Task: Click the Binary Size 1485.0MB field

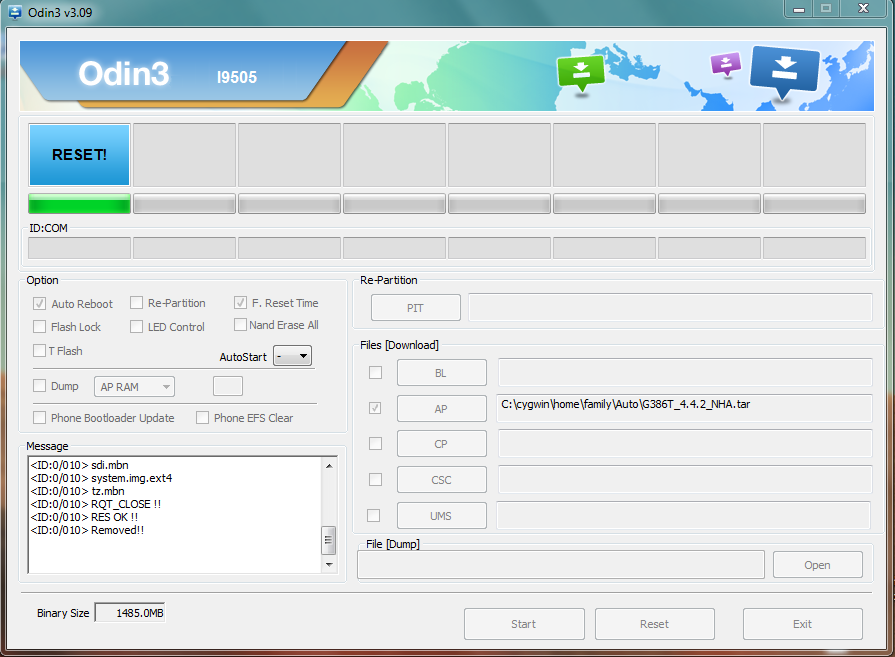Action: point(130,612)
